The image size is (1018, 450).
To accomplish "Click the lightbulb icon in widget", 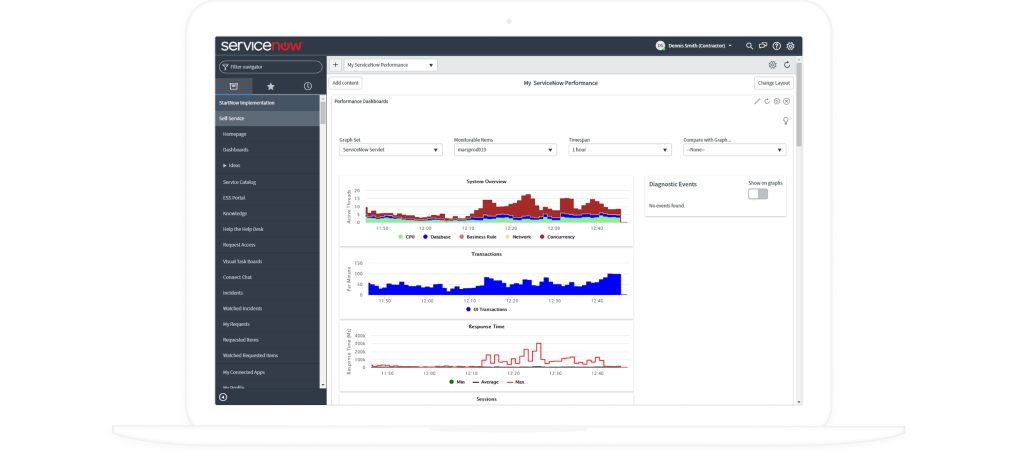I will [786, 121].
